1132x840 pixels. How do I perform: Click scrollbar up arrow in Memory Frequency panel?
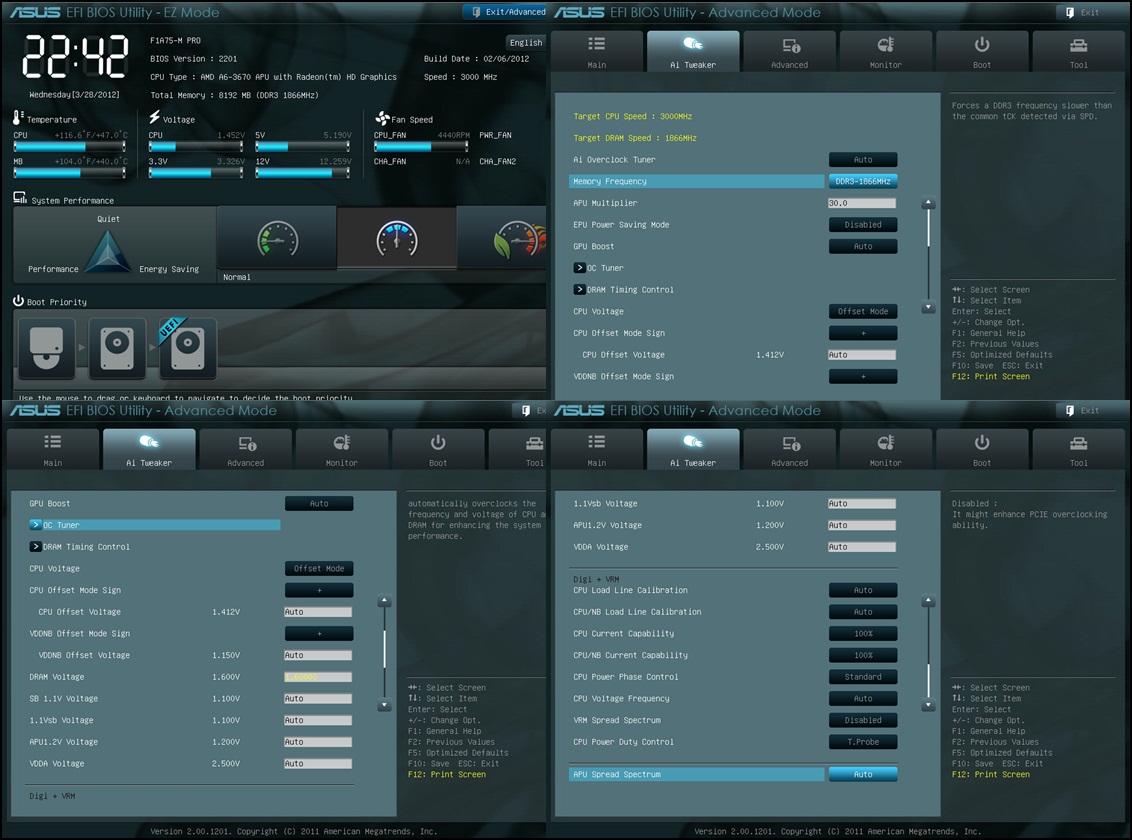click(x=928, y=204)
